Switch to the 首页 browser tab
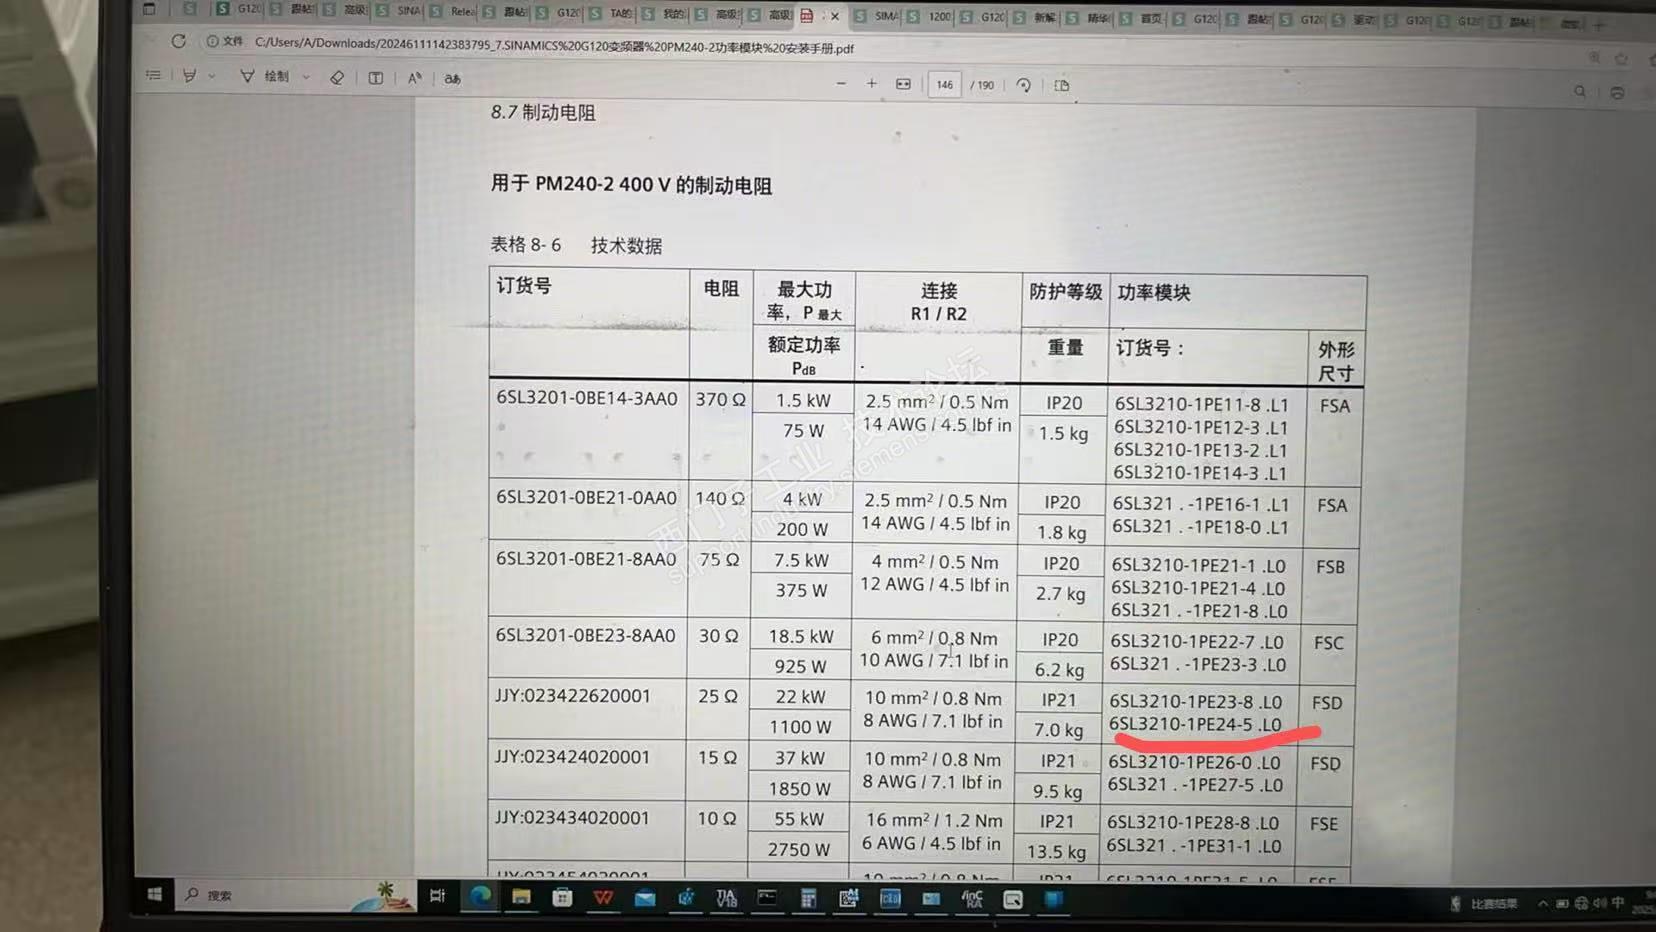 click(1141, 18)
